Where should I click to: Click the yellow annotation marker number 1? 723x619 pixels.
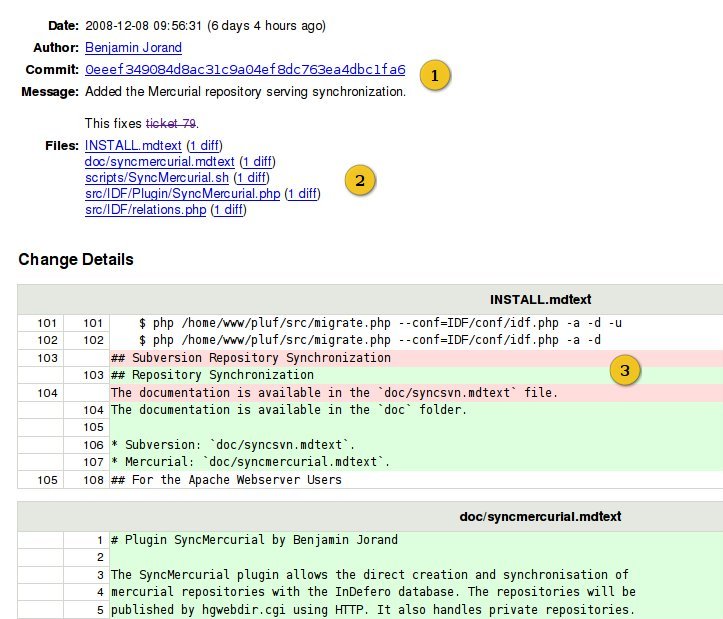[x=434, y=75]
